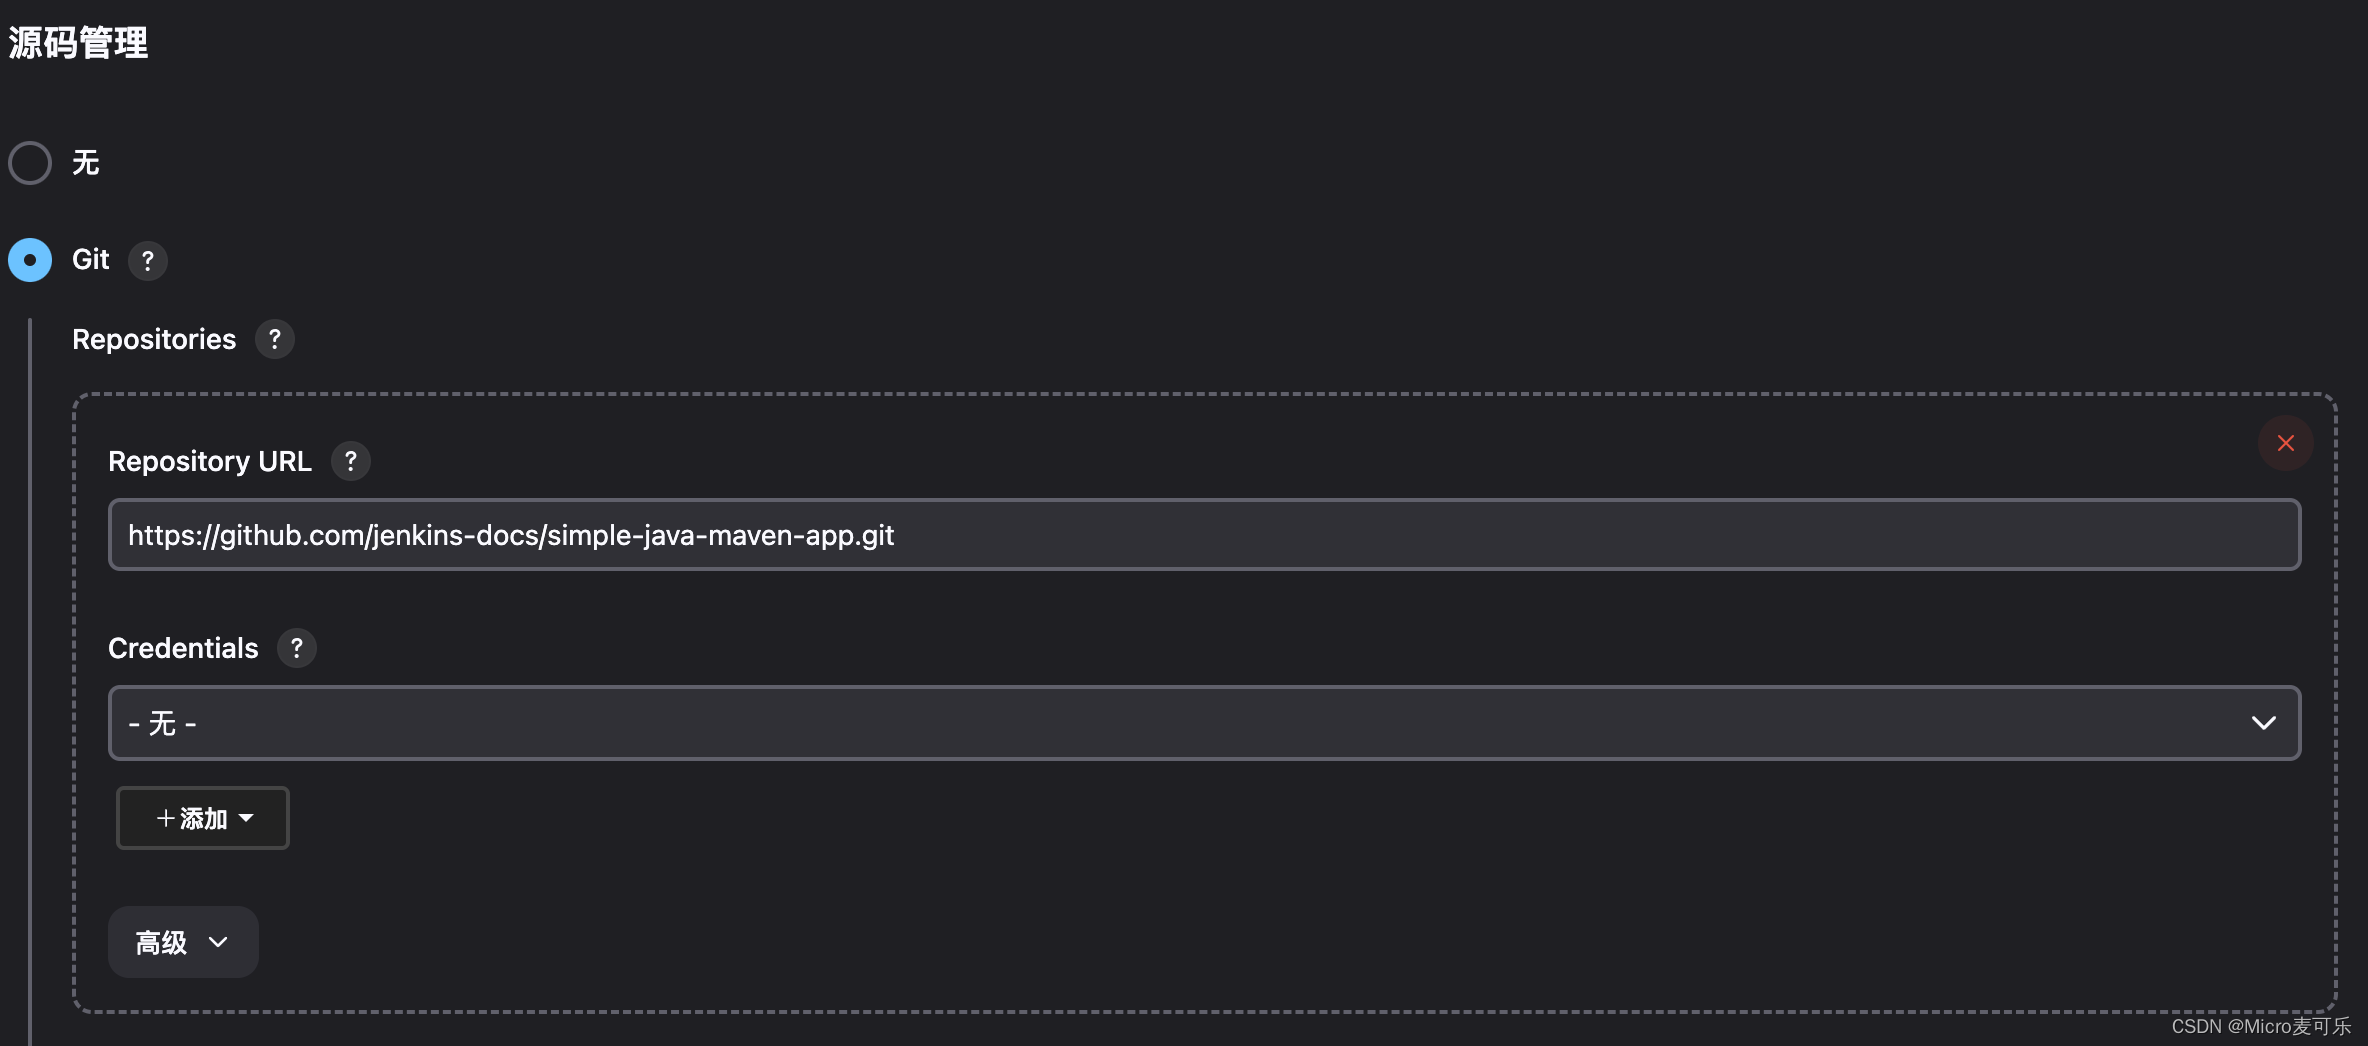This screenshot has width=2368, height=1046.
Task: Click the Git option label
Action: pyautogui.click(x=90, y=260)
